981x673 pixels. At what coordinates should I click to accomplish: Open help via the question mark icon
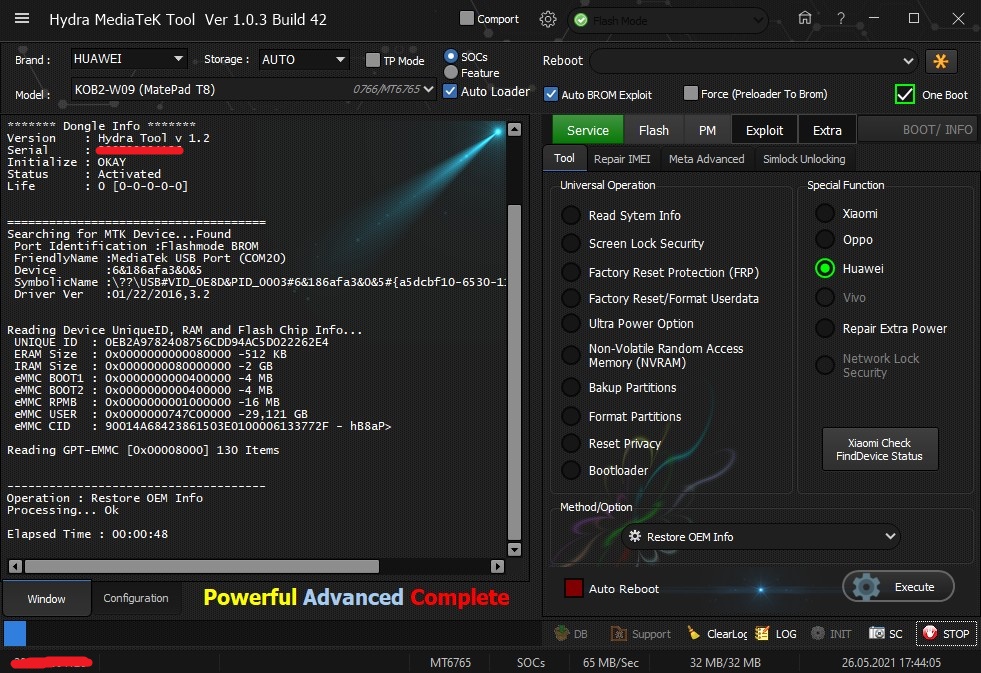click(x=841, y=18)
